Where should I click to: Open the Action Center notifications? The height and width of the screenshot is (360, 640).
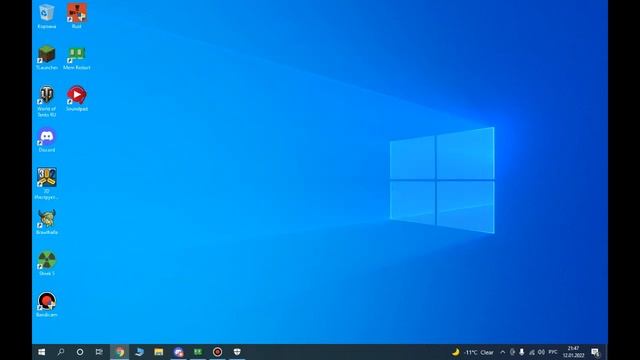[x=596, y=352]
